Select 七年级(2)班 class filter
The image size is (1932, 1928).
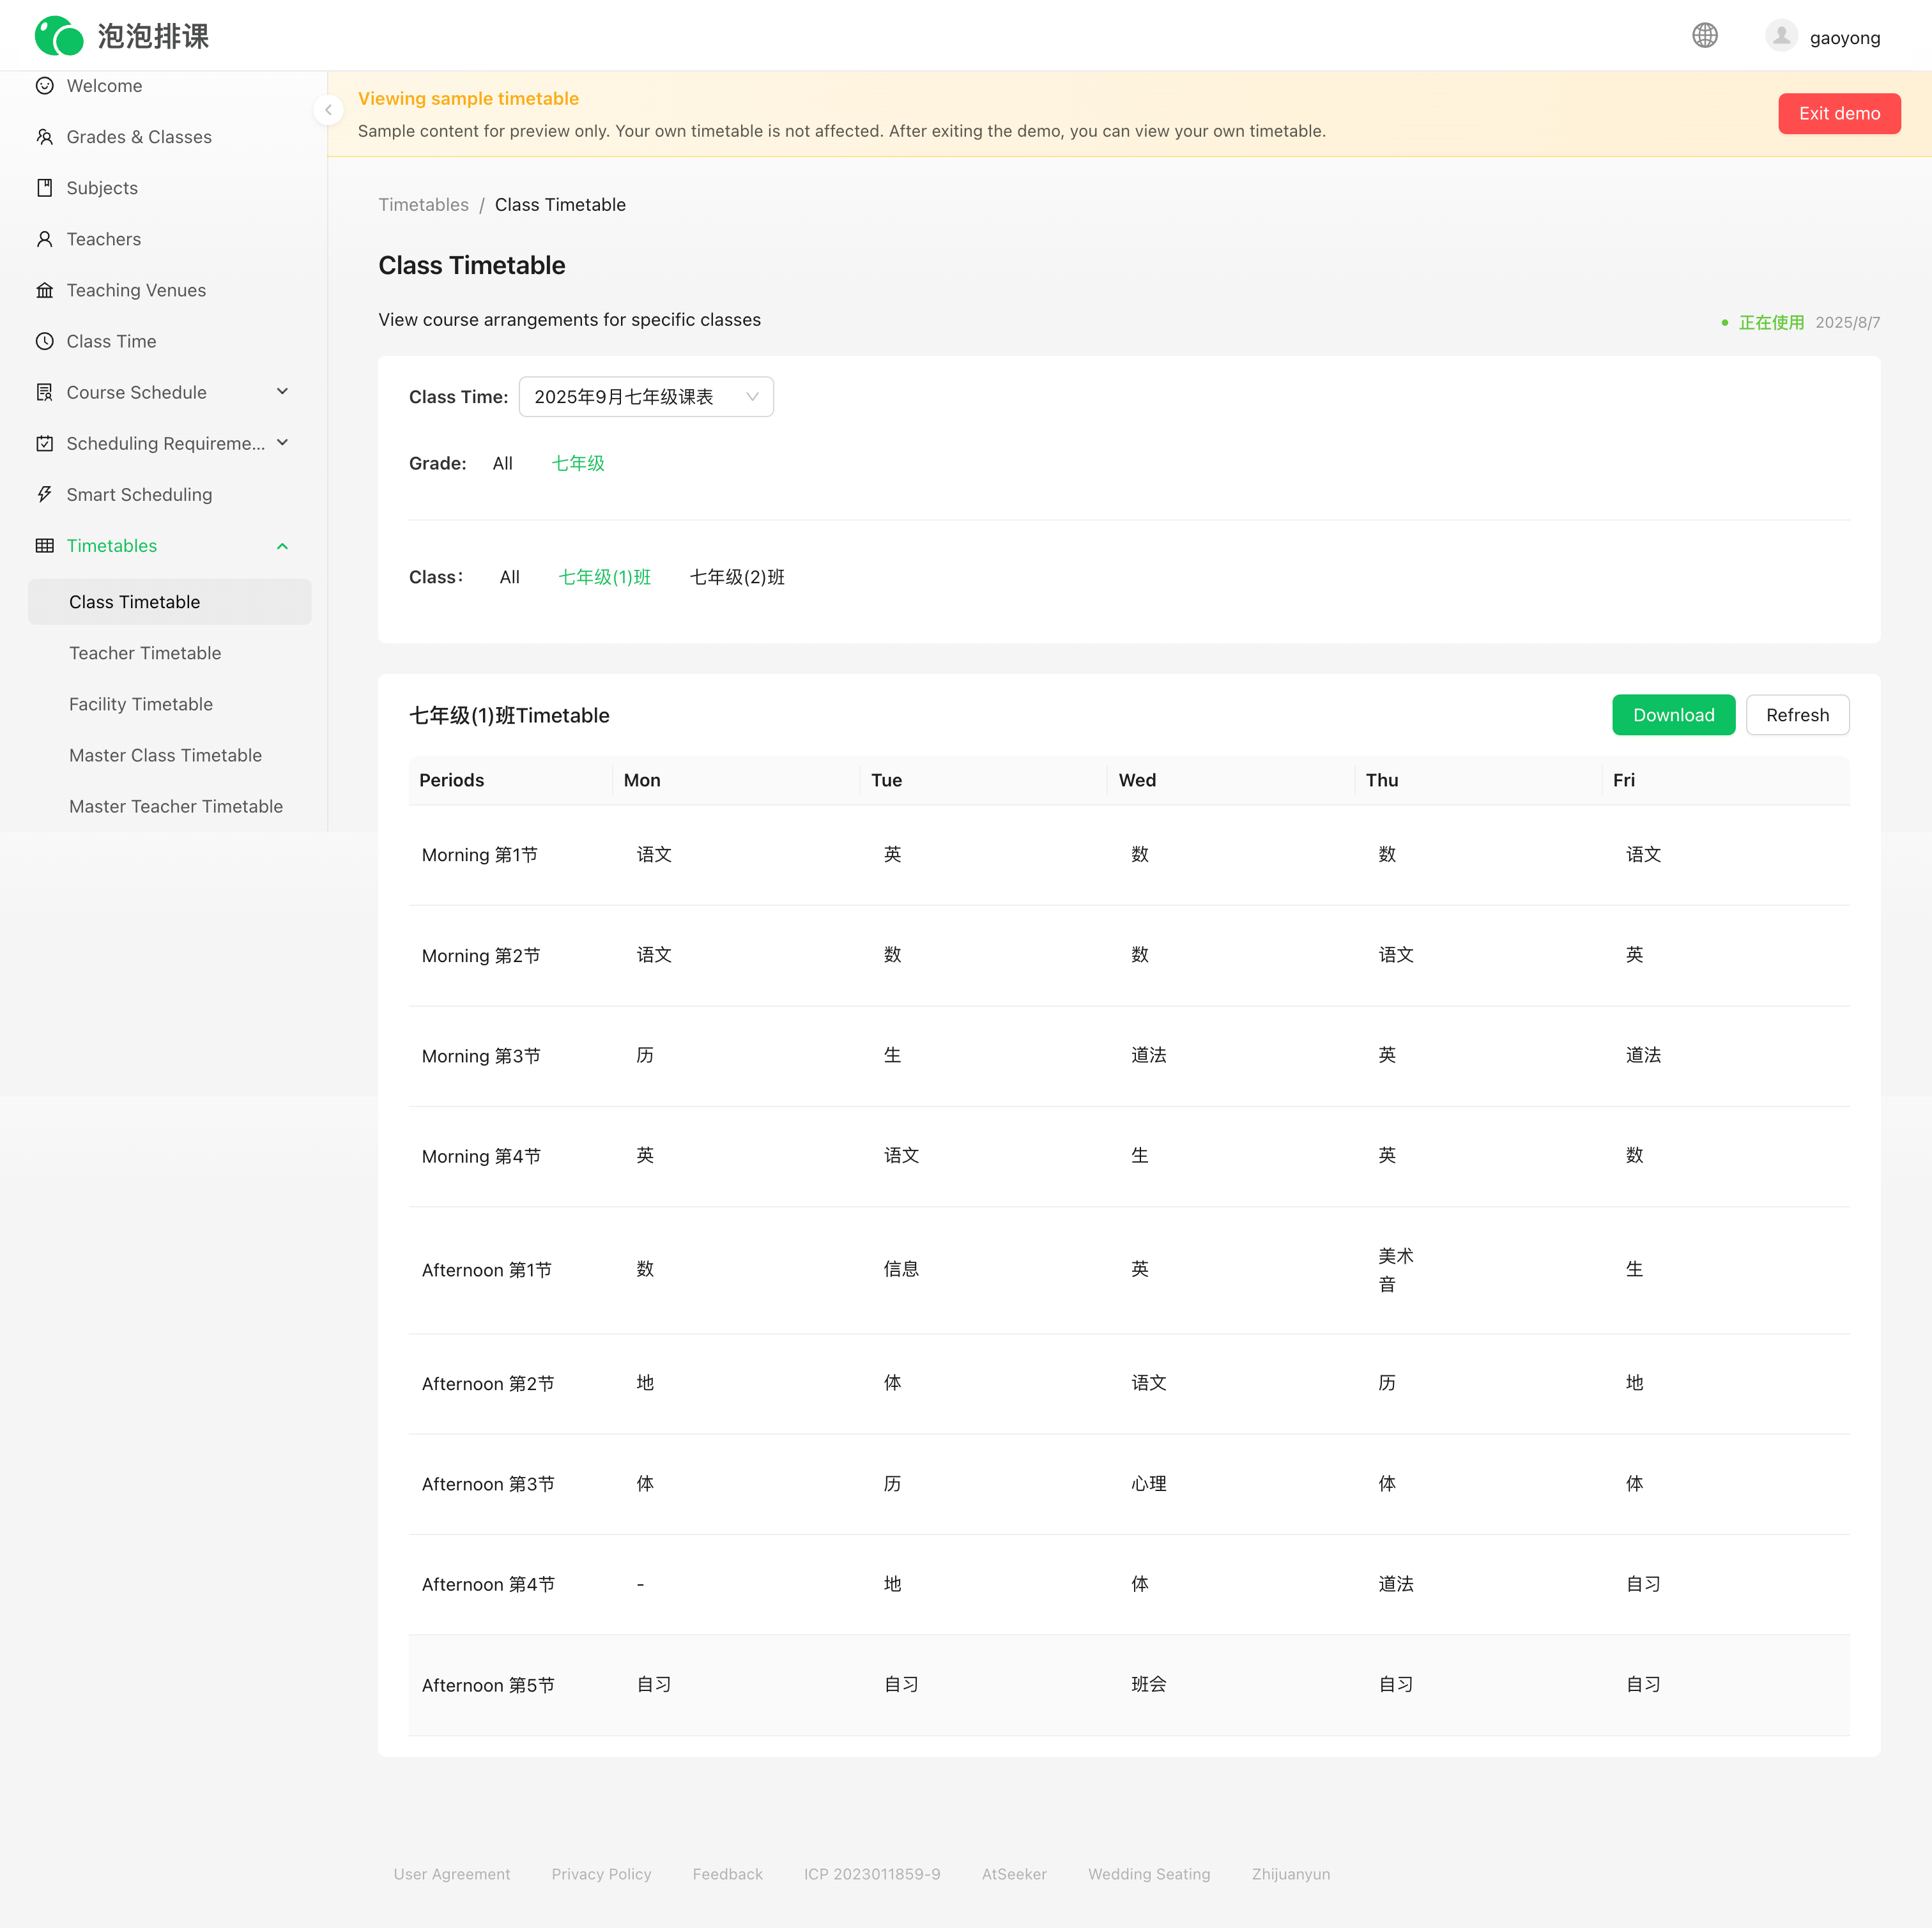[x=737, y=577]
